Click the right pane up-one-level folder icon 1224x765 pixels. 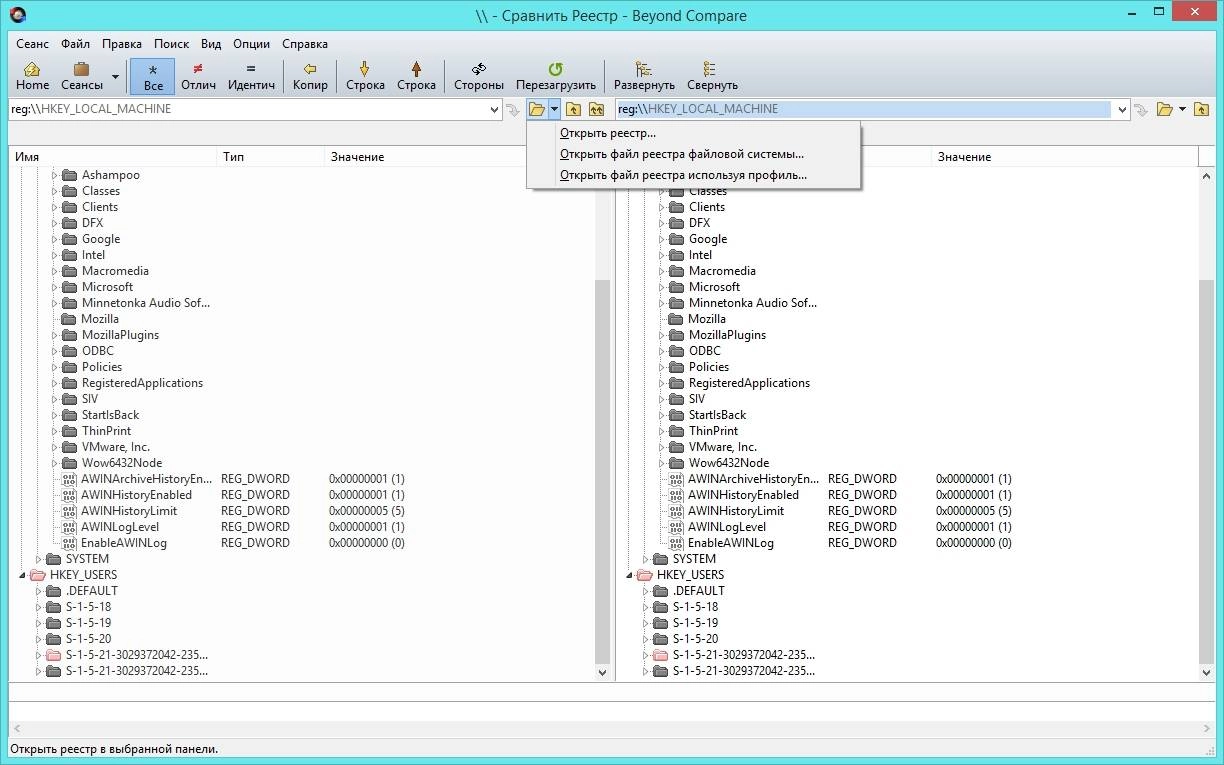[x=1202, y=109]
